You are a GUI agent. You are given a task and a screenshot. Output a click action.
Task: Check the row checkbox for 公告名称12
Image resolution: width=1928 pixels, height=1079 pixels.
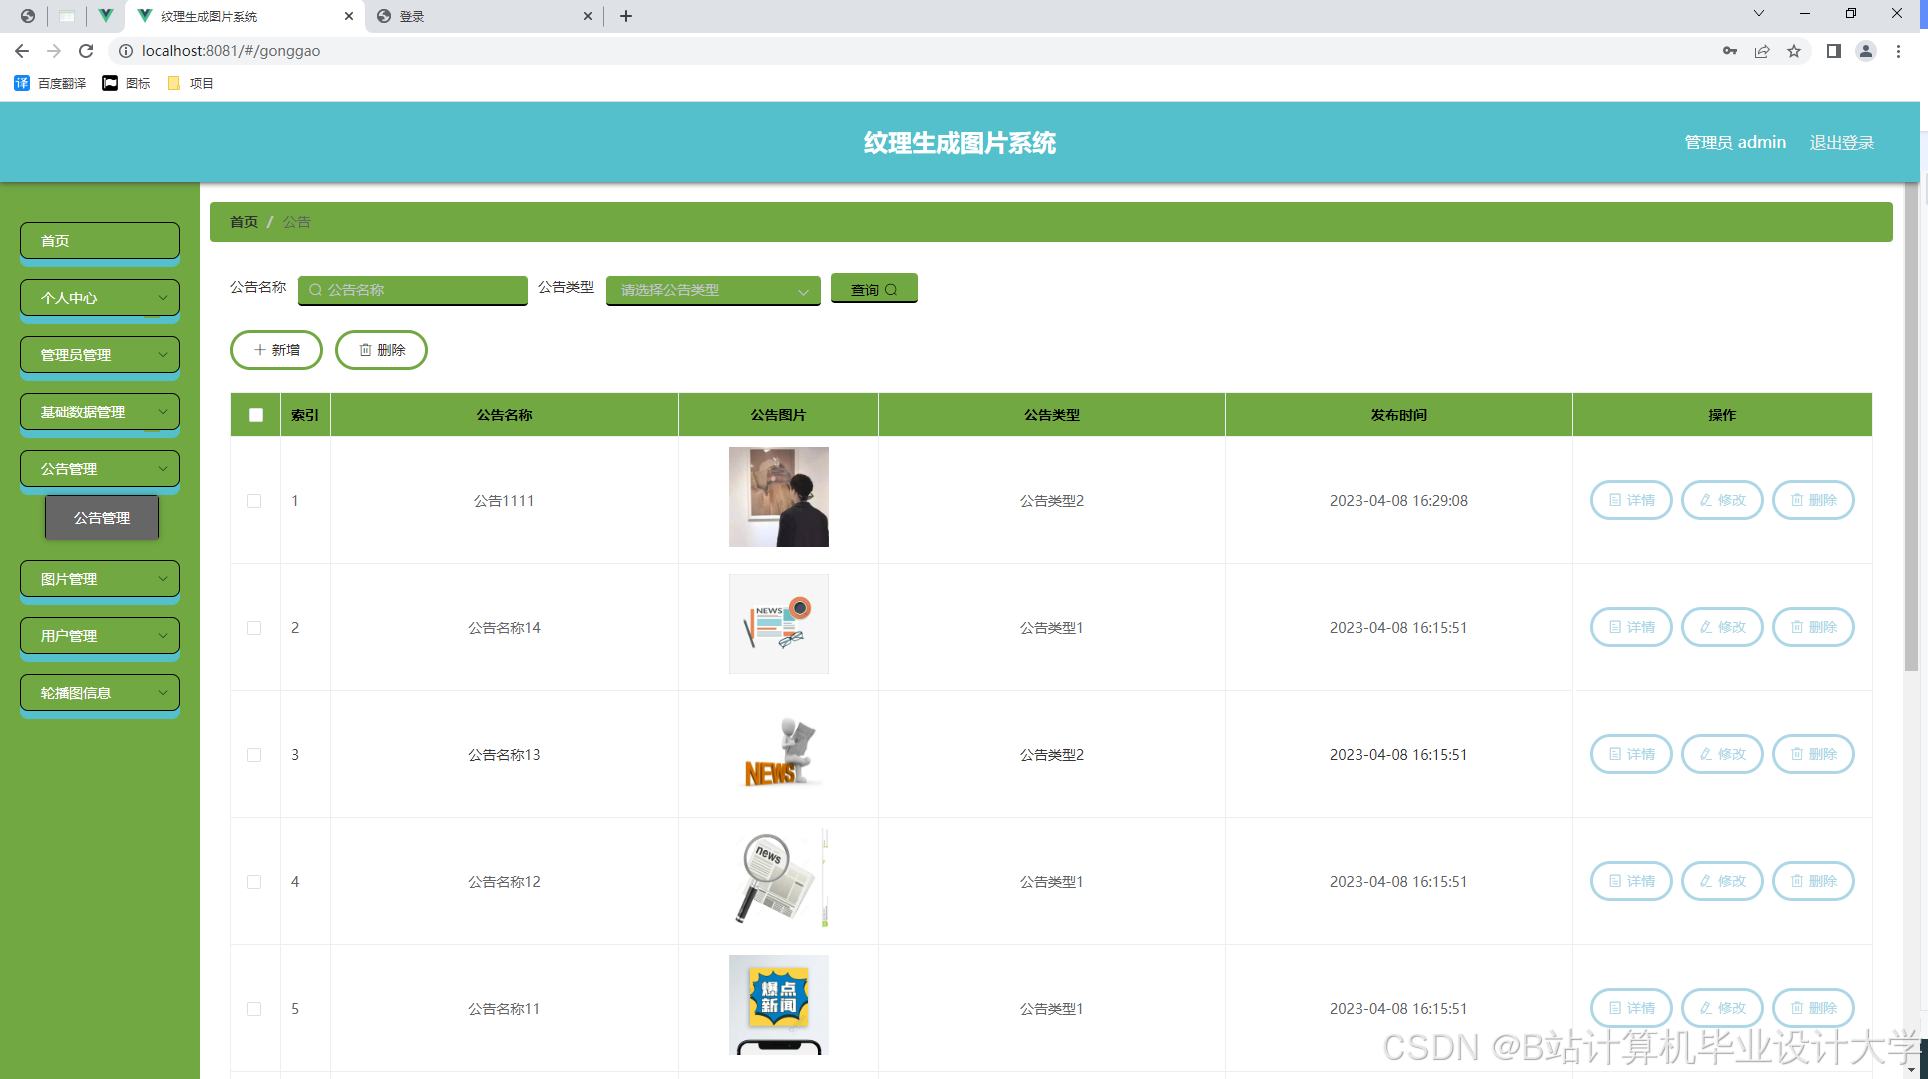pyautogui.click(x=254, y=882)
